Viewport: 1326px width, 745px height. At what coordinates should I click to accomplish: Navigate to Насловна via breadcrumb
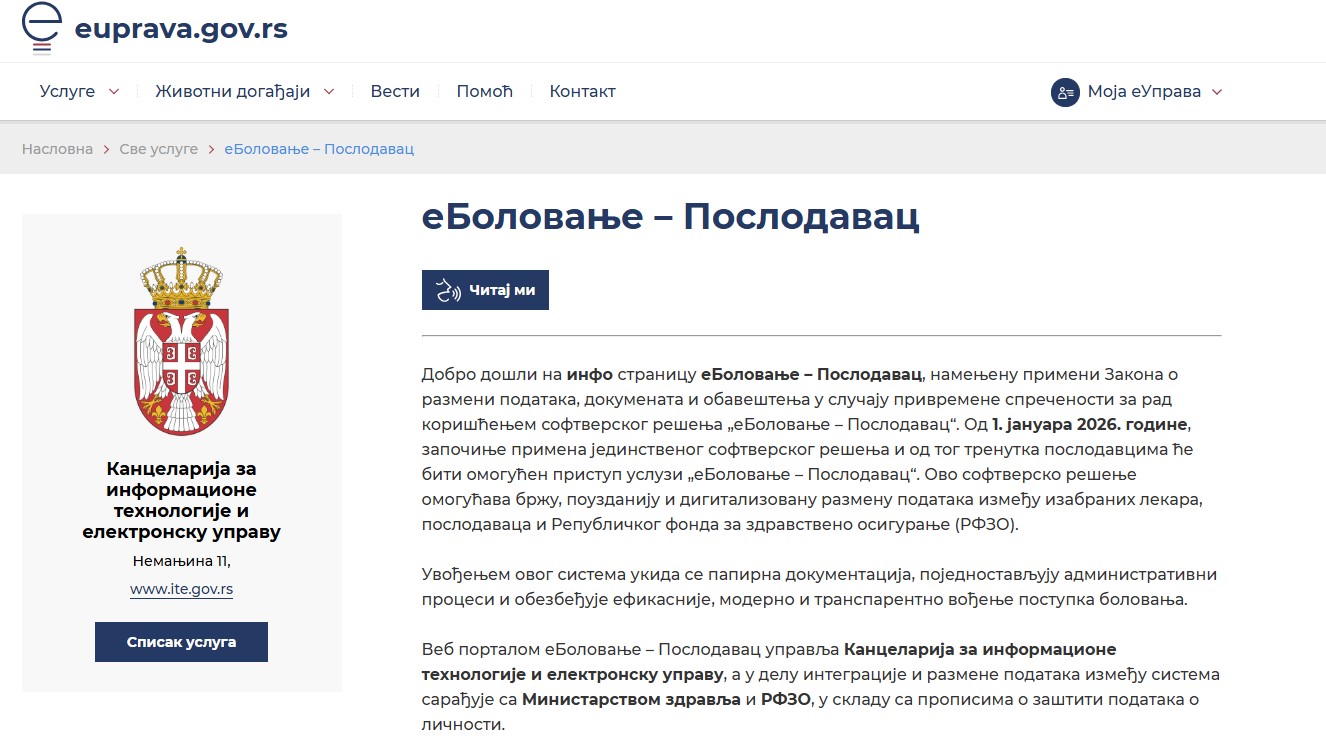57,148
